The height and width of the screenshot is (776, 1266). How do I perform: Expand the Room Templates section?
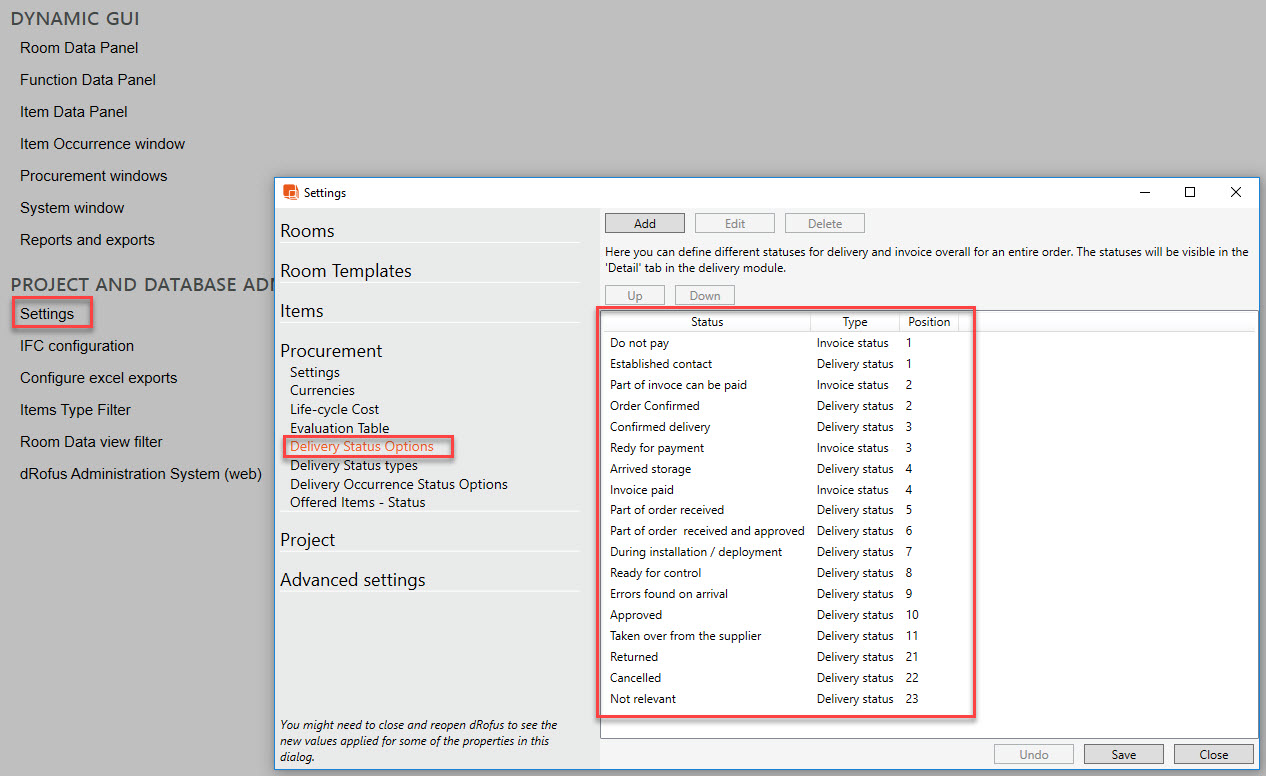pos(345,271)
